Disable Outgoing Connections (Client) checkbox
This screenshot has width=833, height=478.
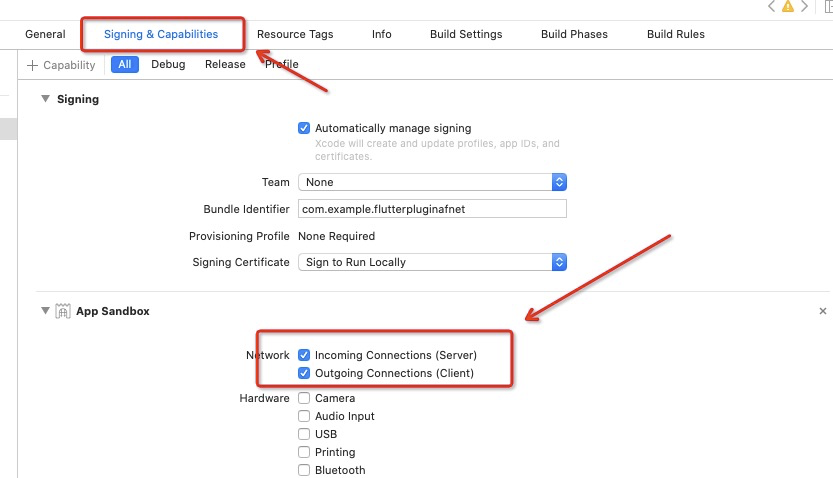(x=304, y=373)
